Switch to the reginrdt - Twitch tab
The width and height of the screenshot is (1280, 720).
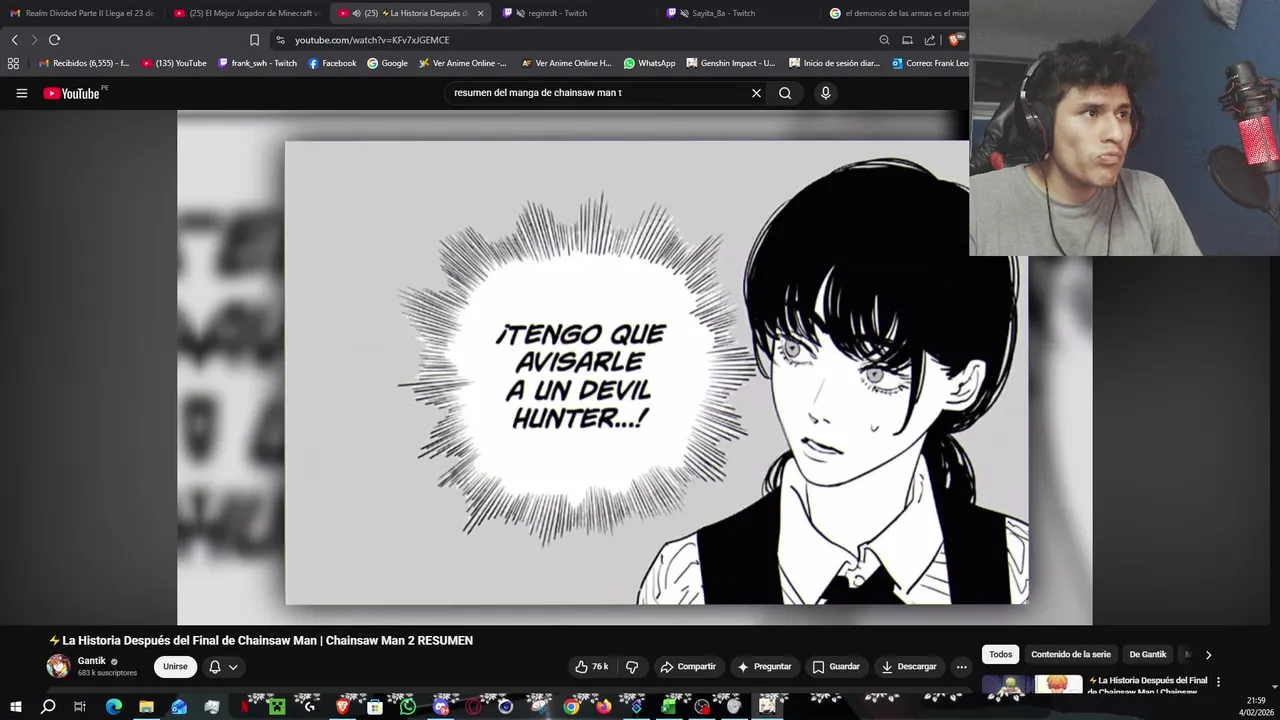[575, 13]
